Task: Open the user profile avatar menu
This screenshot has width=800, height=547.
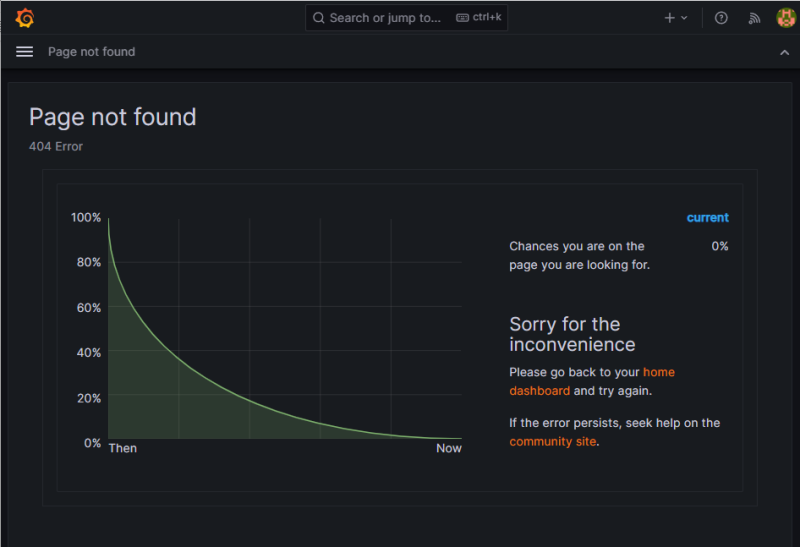Action: [785, 18]
